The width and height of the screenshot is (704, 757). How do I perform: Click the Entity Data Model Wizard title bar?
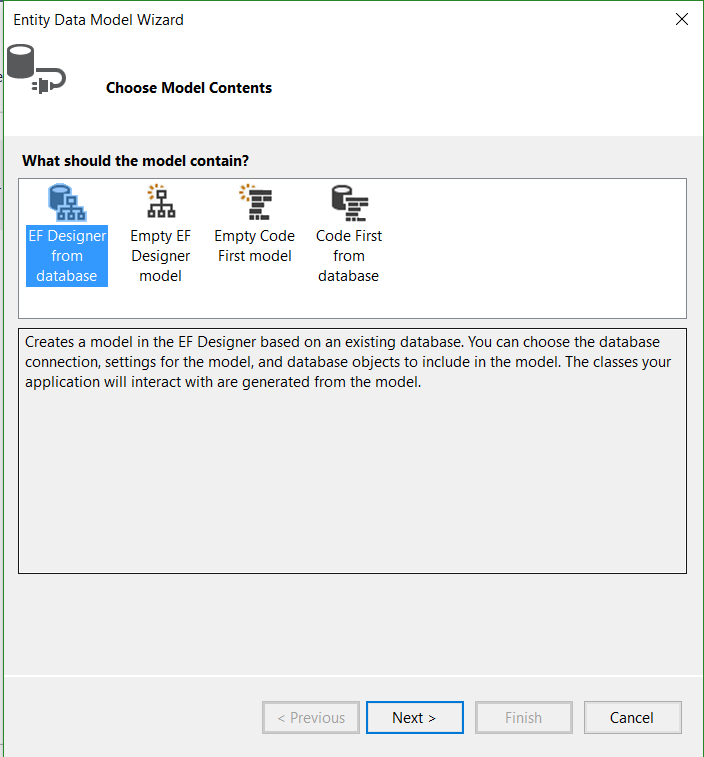click(x=338, y=19)
